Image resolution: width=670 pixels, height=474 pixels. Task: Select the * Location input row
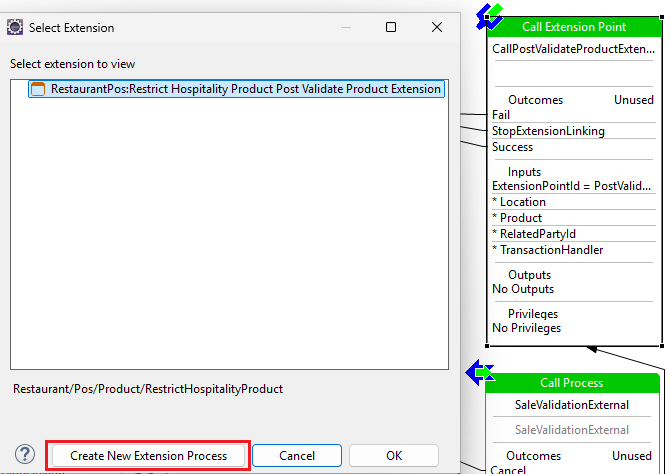pyautogui.click(x=574, y=202)
